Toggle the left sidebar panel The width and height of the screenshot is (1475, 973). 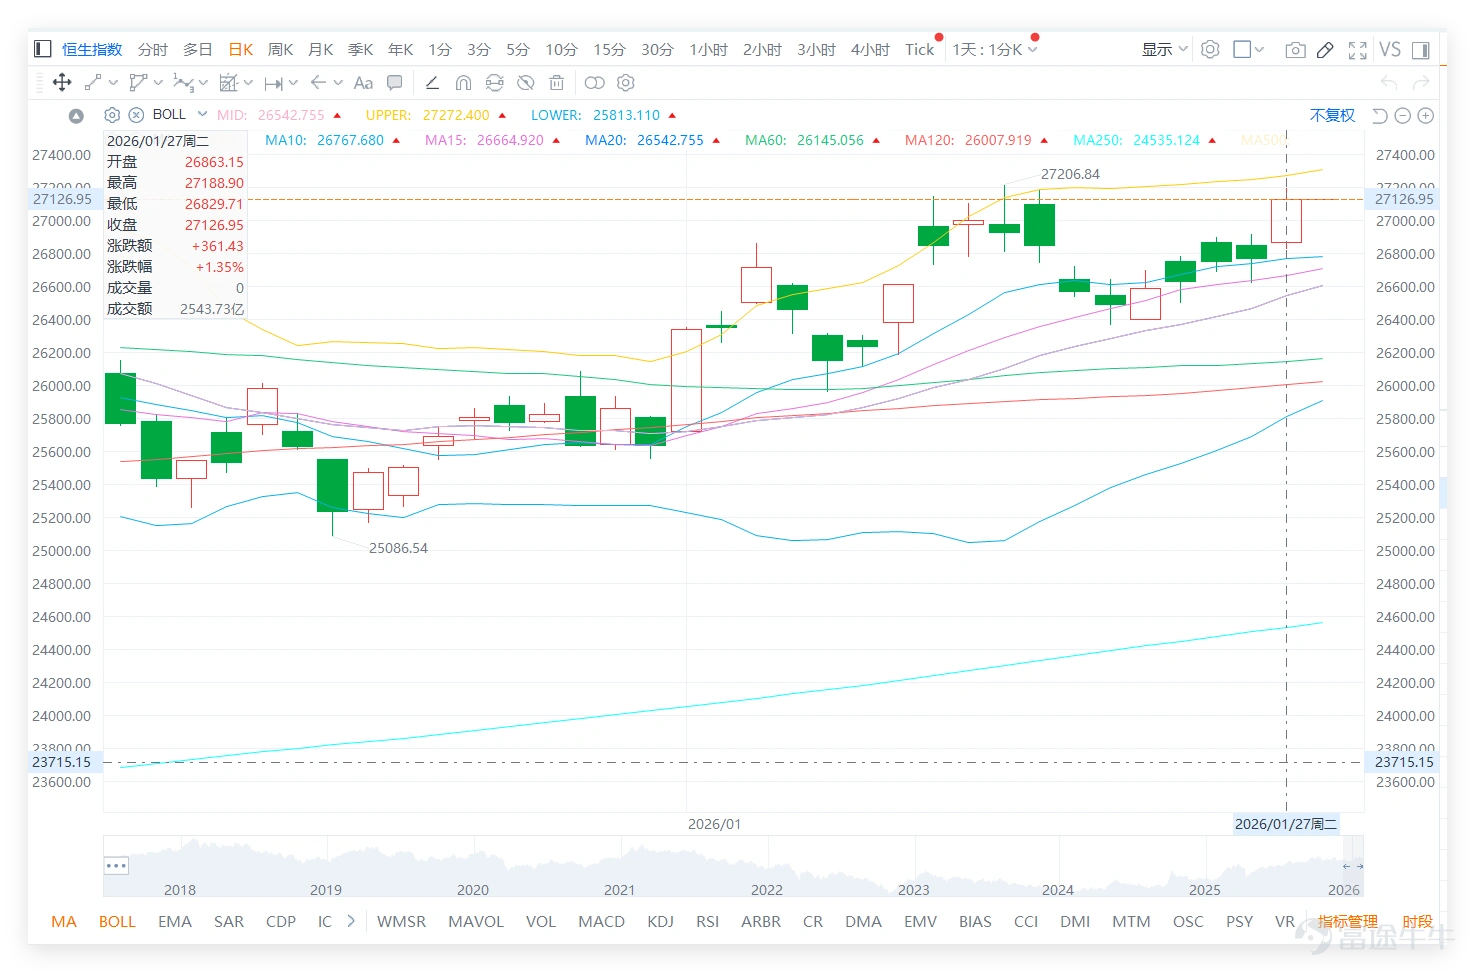[x=42, y=49]
